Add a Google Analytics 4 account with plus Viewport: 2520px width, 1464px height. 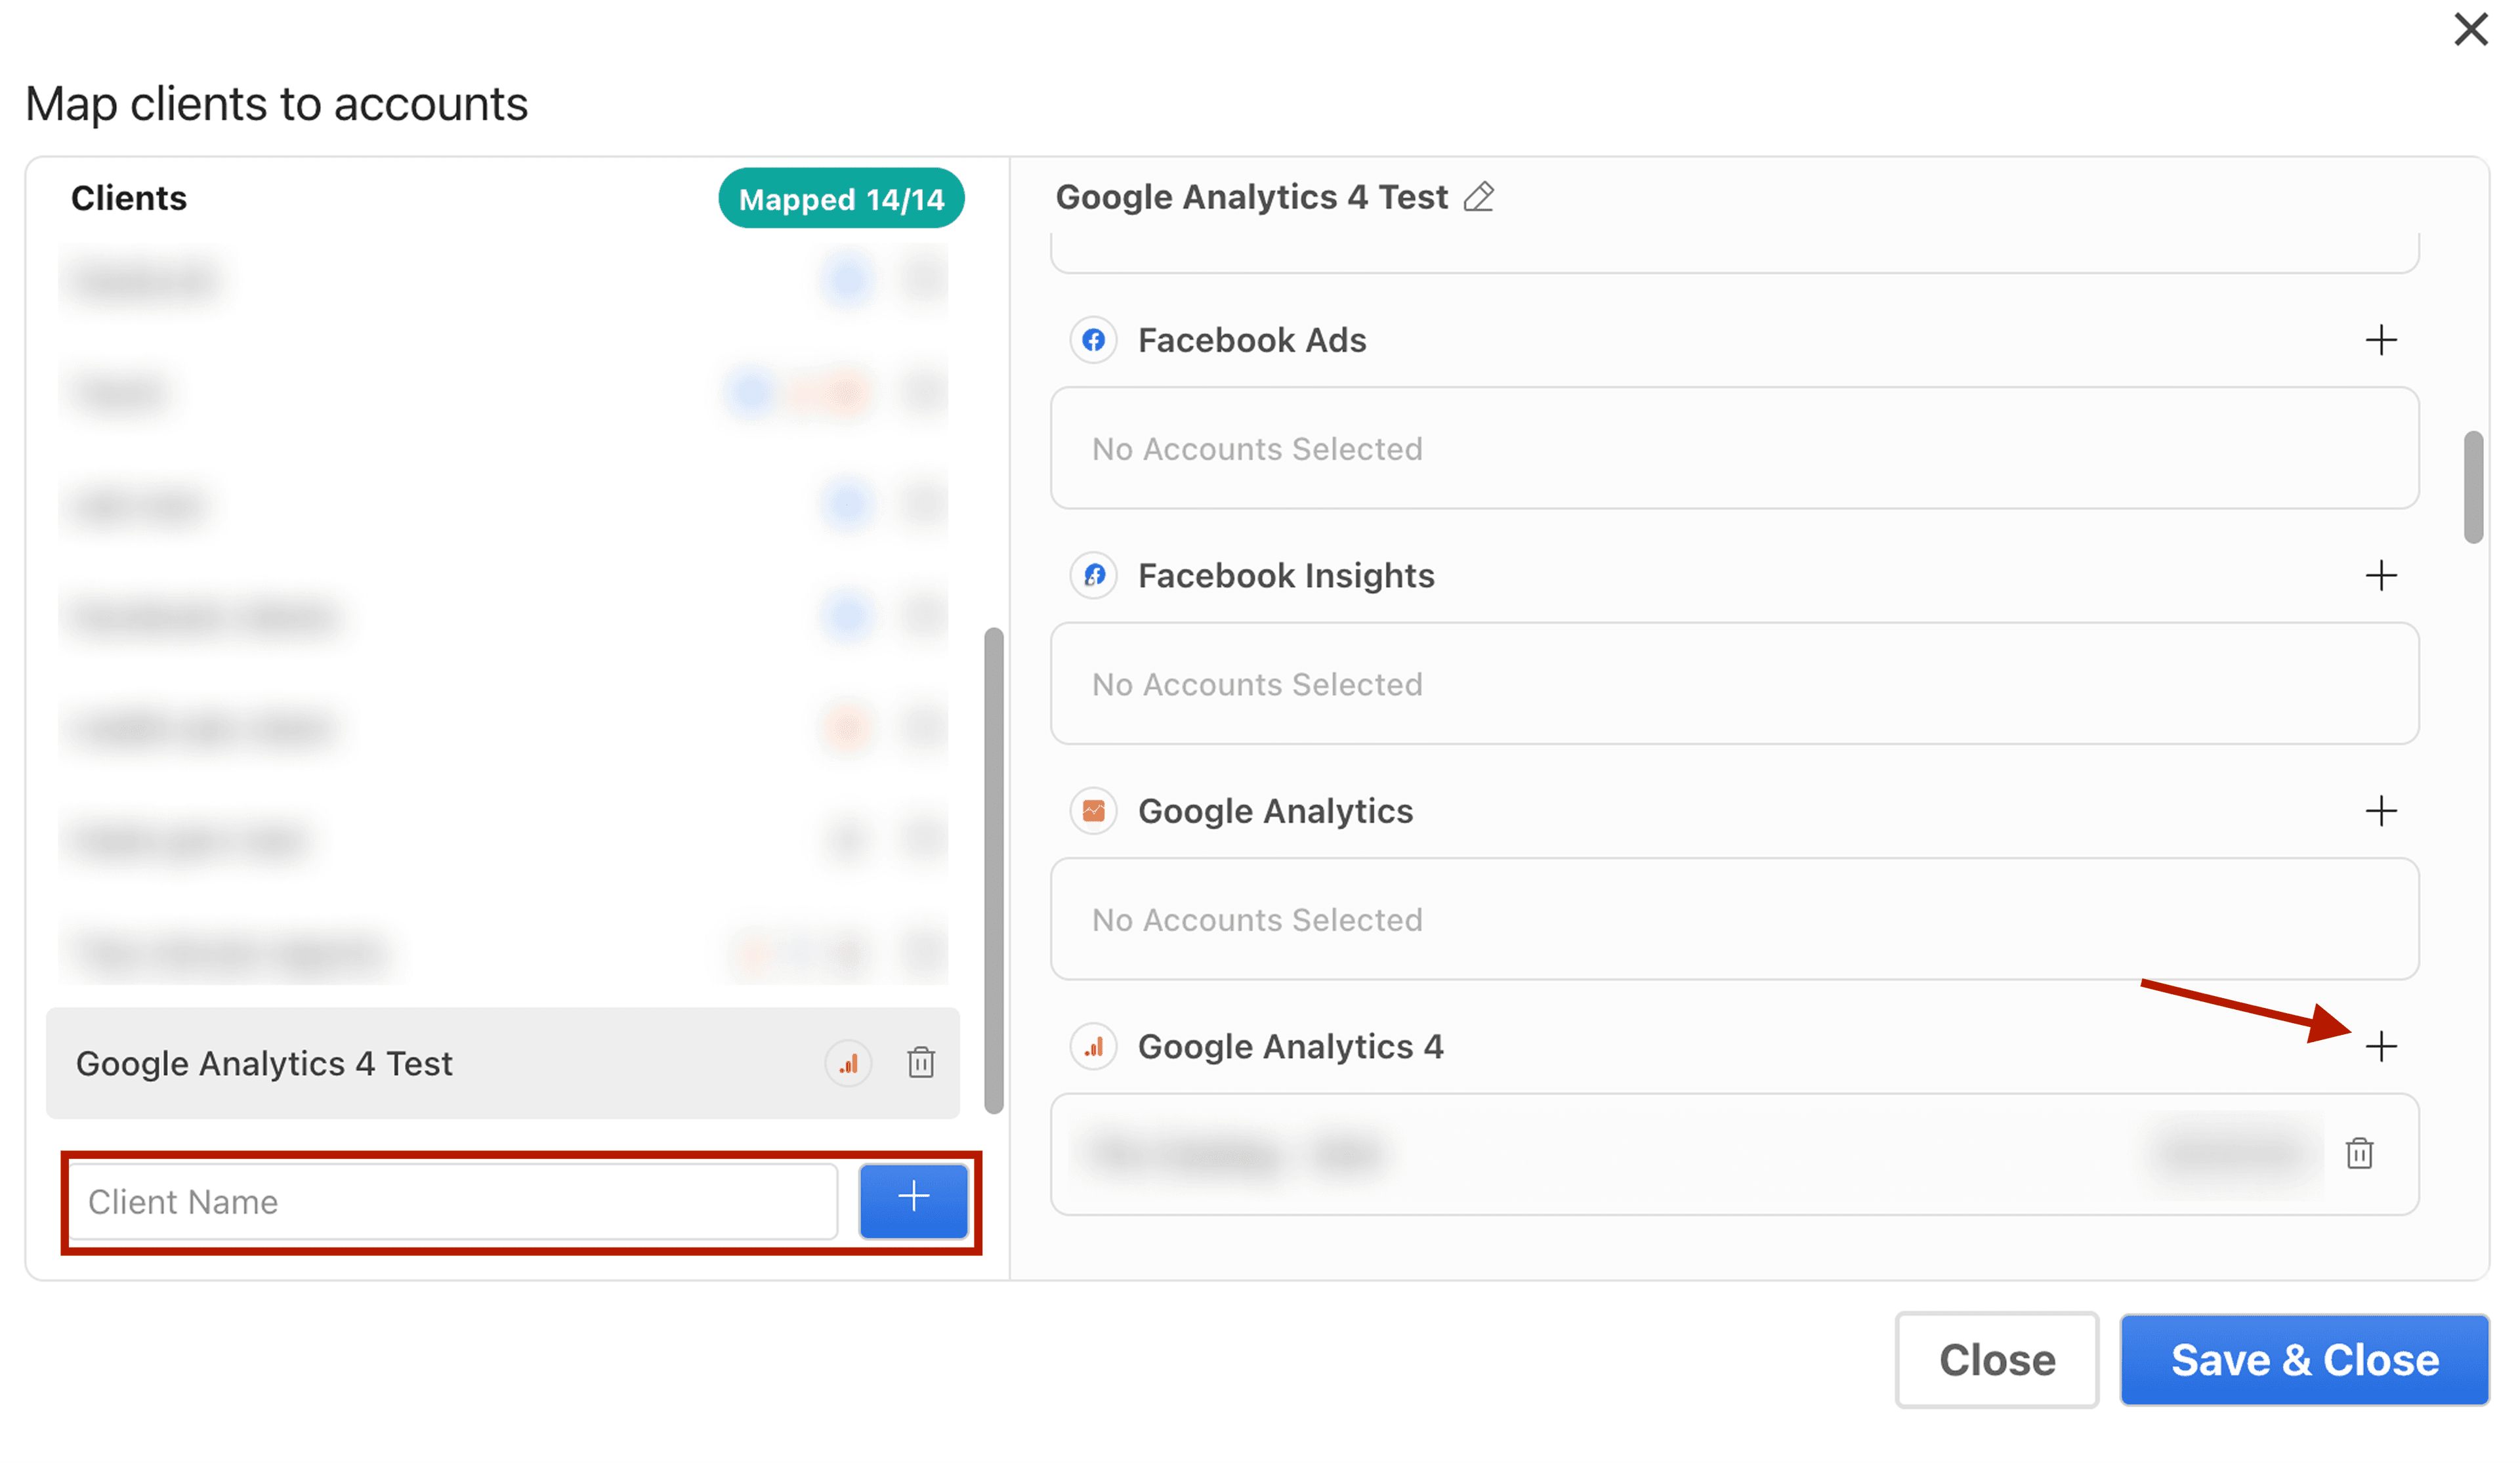pyautogui.click(x=2380, y=1046)
